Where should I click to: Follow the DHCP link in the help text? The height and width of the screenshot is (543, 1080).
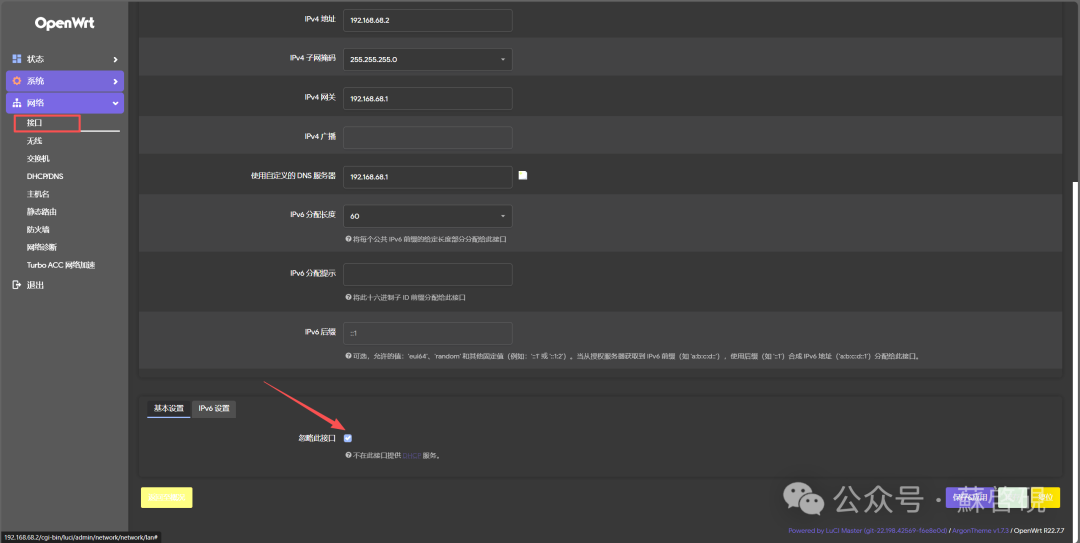point(411,455)
